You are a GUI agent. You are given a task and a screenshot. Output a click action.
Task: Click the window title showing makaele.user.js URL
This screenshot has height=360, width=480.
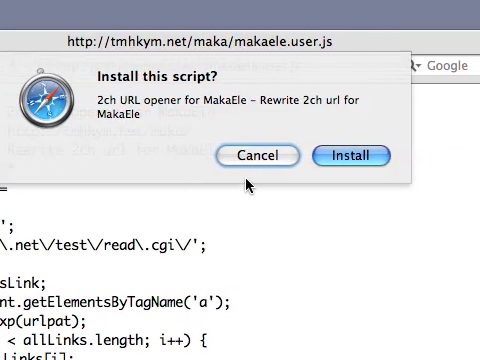[200, 42]
